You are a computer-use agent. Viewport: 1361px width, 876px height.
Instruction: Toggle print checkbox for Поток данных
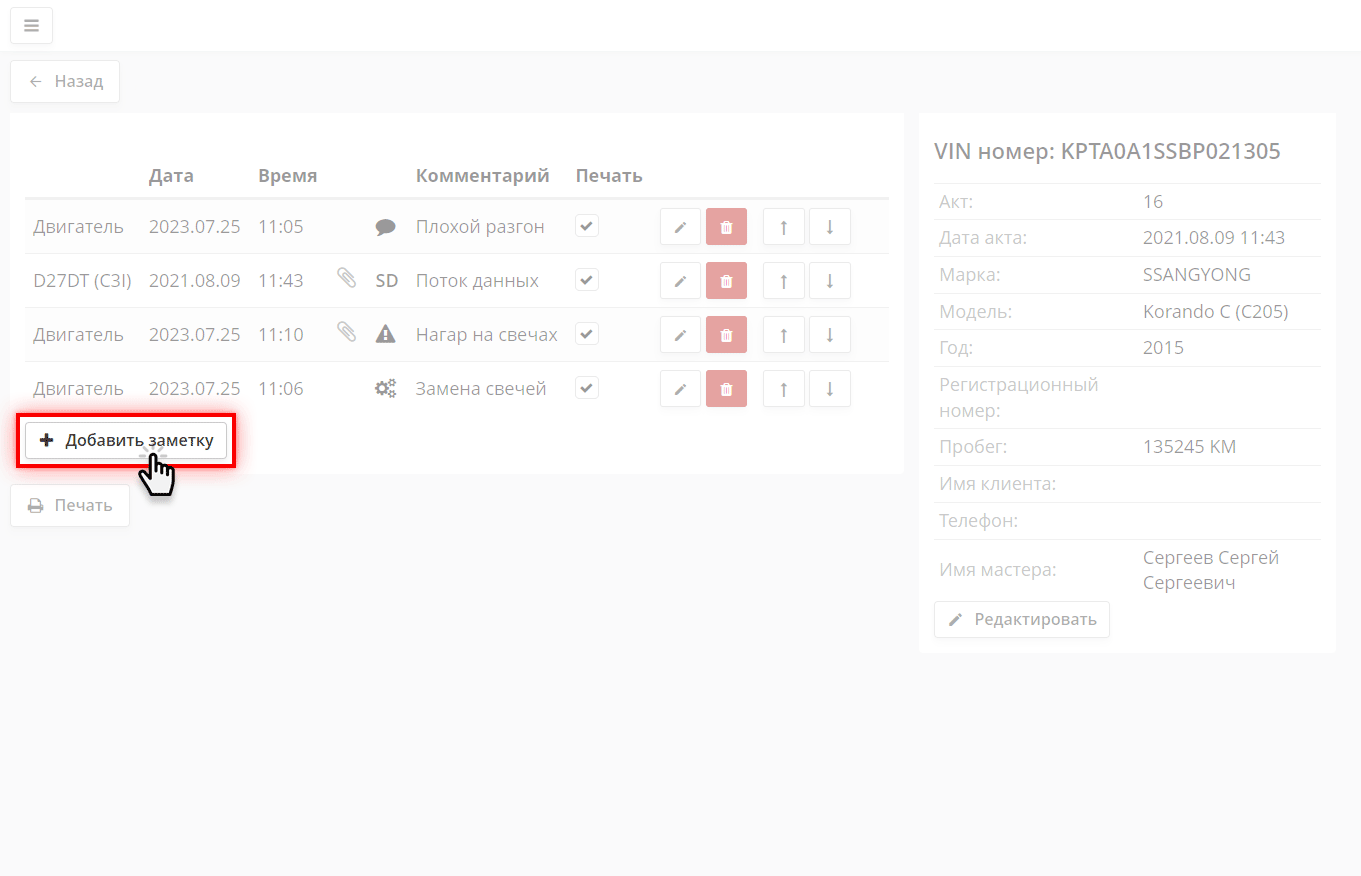[x=587, y=280]
